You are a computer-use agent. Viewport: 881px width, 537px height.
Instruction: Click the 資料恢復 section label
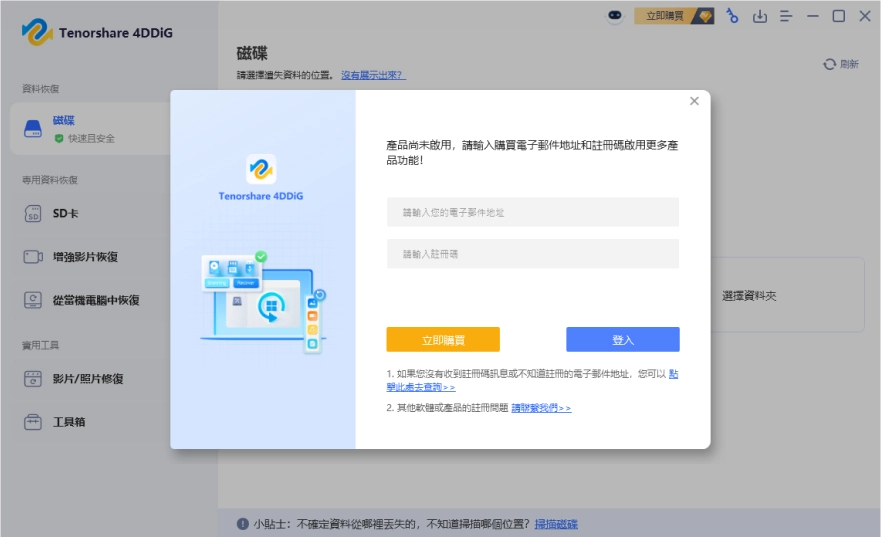click(40, 89)
